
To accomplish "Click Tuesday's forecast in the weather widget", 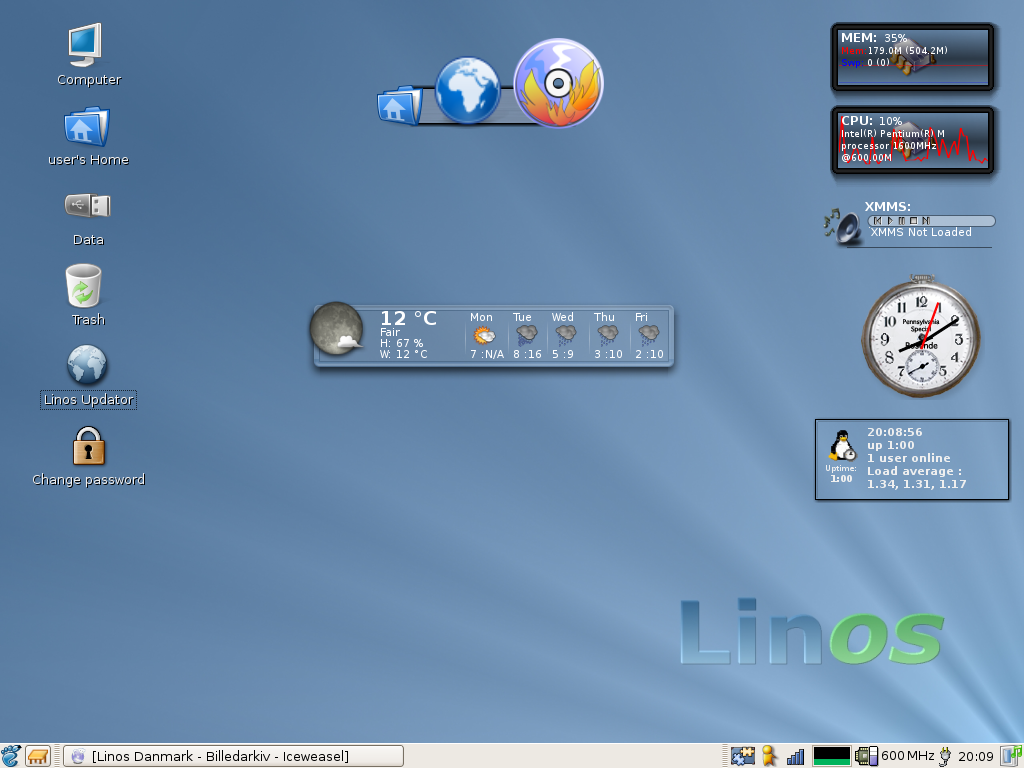I will pos(526,335).
